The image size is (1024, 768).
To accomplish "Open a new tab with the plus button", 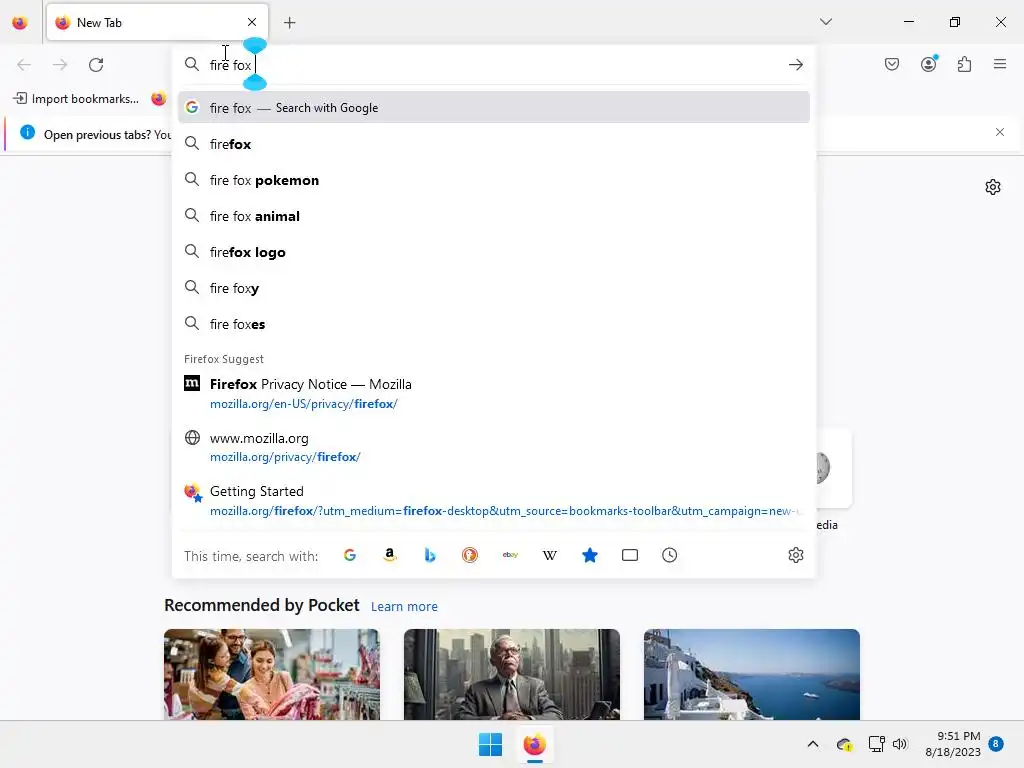I will coord(289,23).
